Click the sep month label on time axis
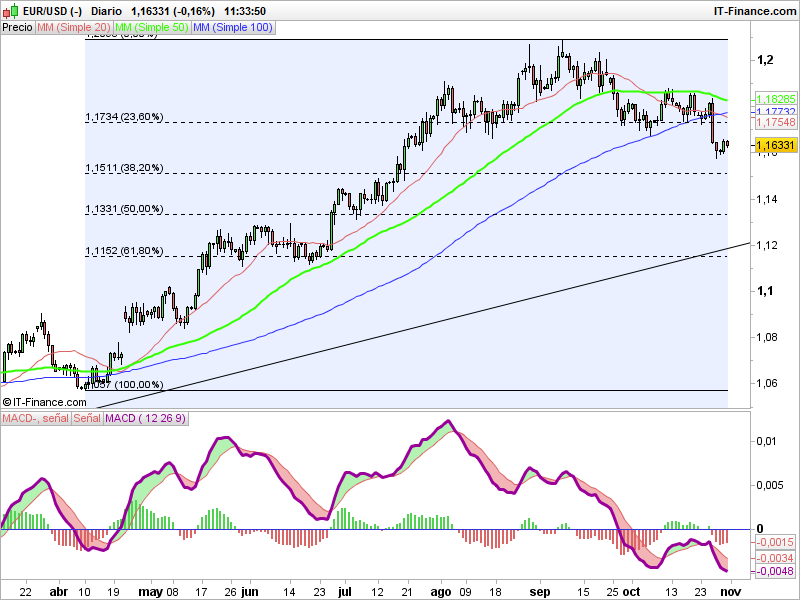This screenshot has width=800, height=600. point(540,592)
